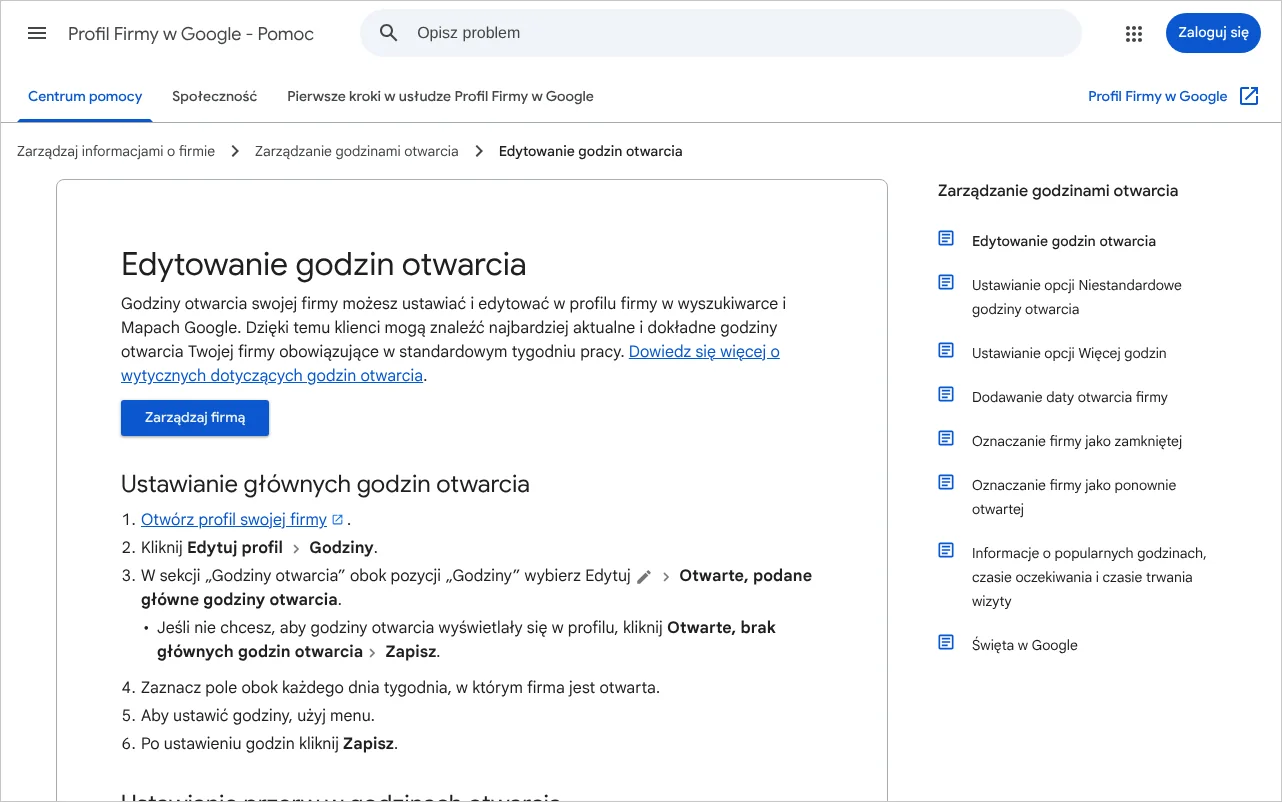
Task: Click the pencil Edytuj icon in step 3
Action: click(x=644, y=576)
